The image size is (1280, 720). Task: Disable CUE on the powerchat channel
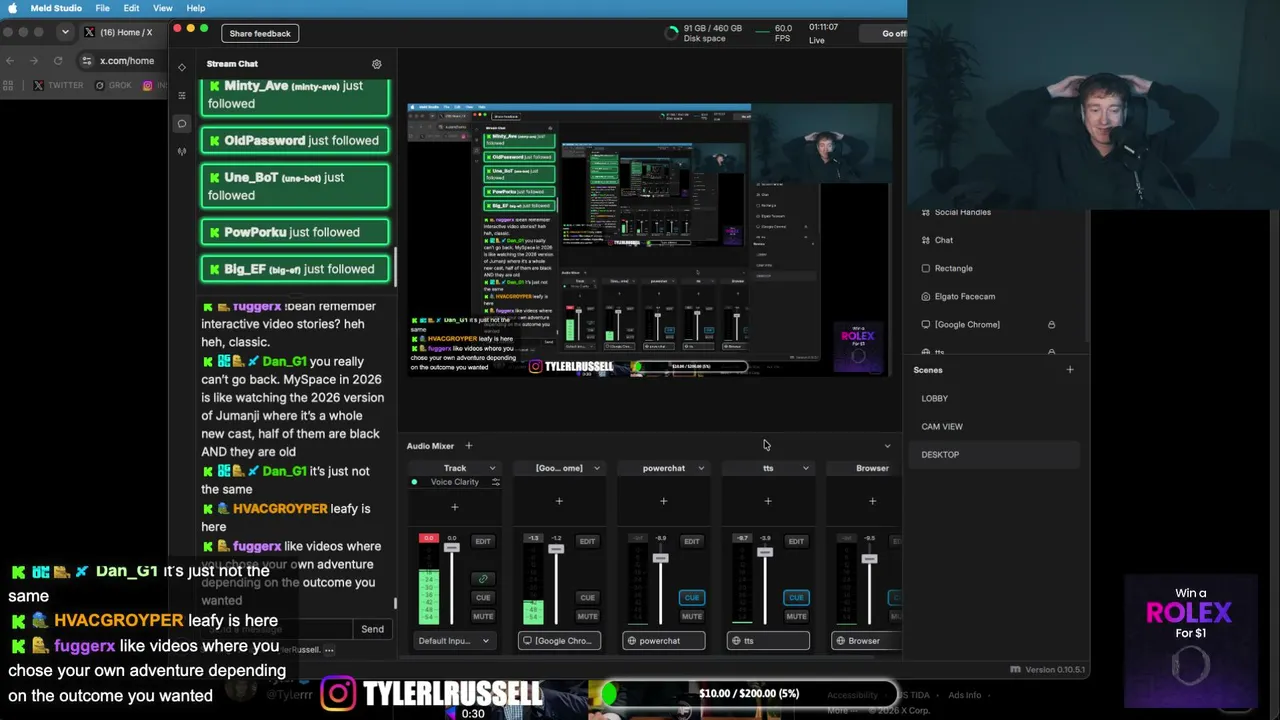pyautogui.click(x=692, y=598)
